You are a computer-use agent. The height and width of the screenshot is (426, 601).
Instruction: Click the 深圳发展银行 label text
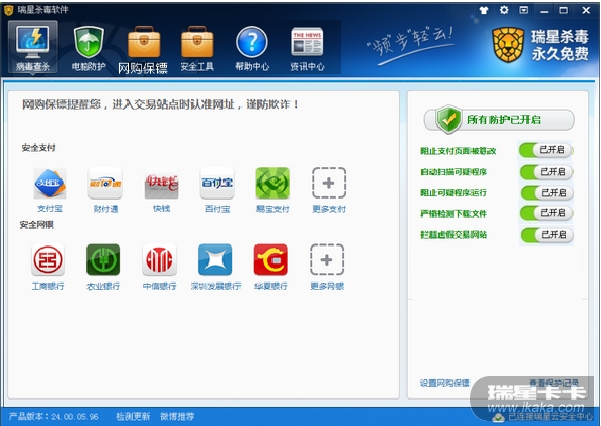216,286
